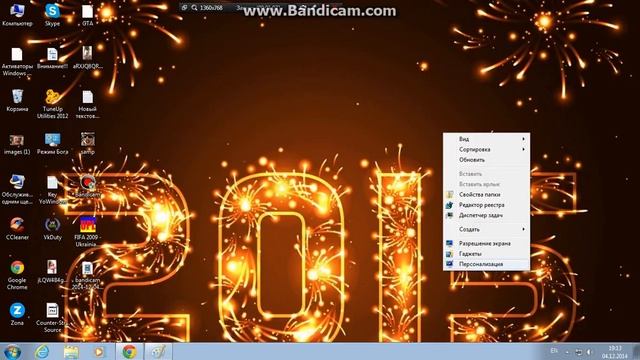Expand the Вид submenu
The width and height of the screenshot is (640, 360).
click(487, 139)
